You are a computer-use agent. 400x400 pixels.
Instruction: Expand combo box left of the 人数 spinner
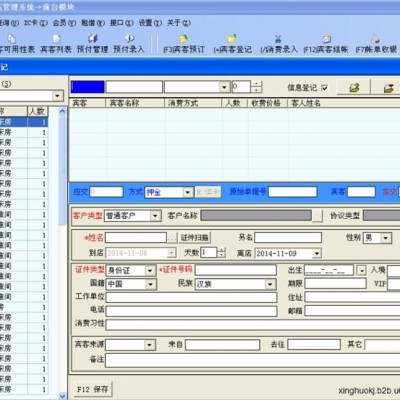click(224, 87)
